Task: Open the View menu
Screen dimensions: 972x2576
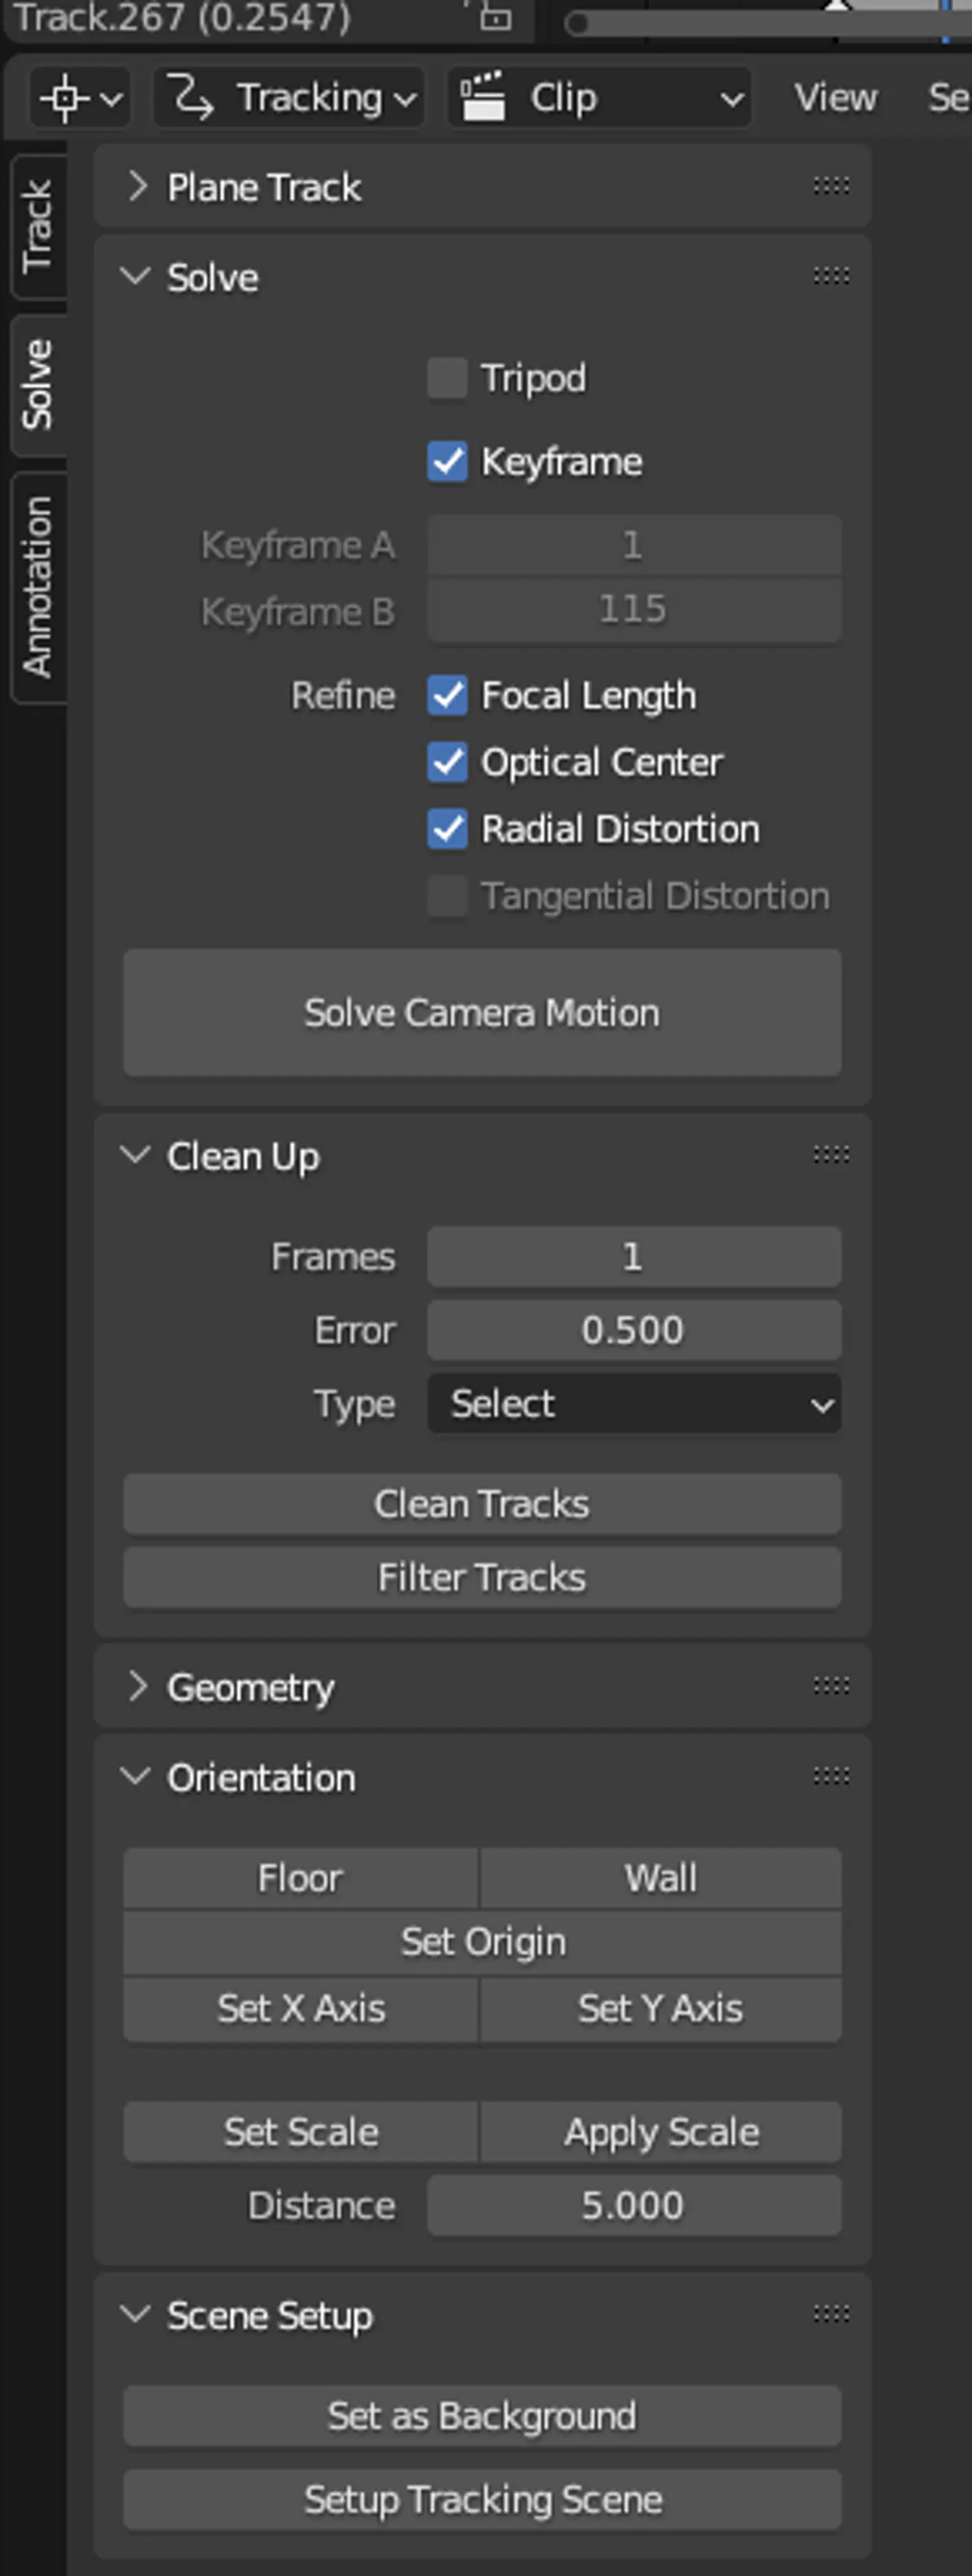Action: (835, 98)
